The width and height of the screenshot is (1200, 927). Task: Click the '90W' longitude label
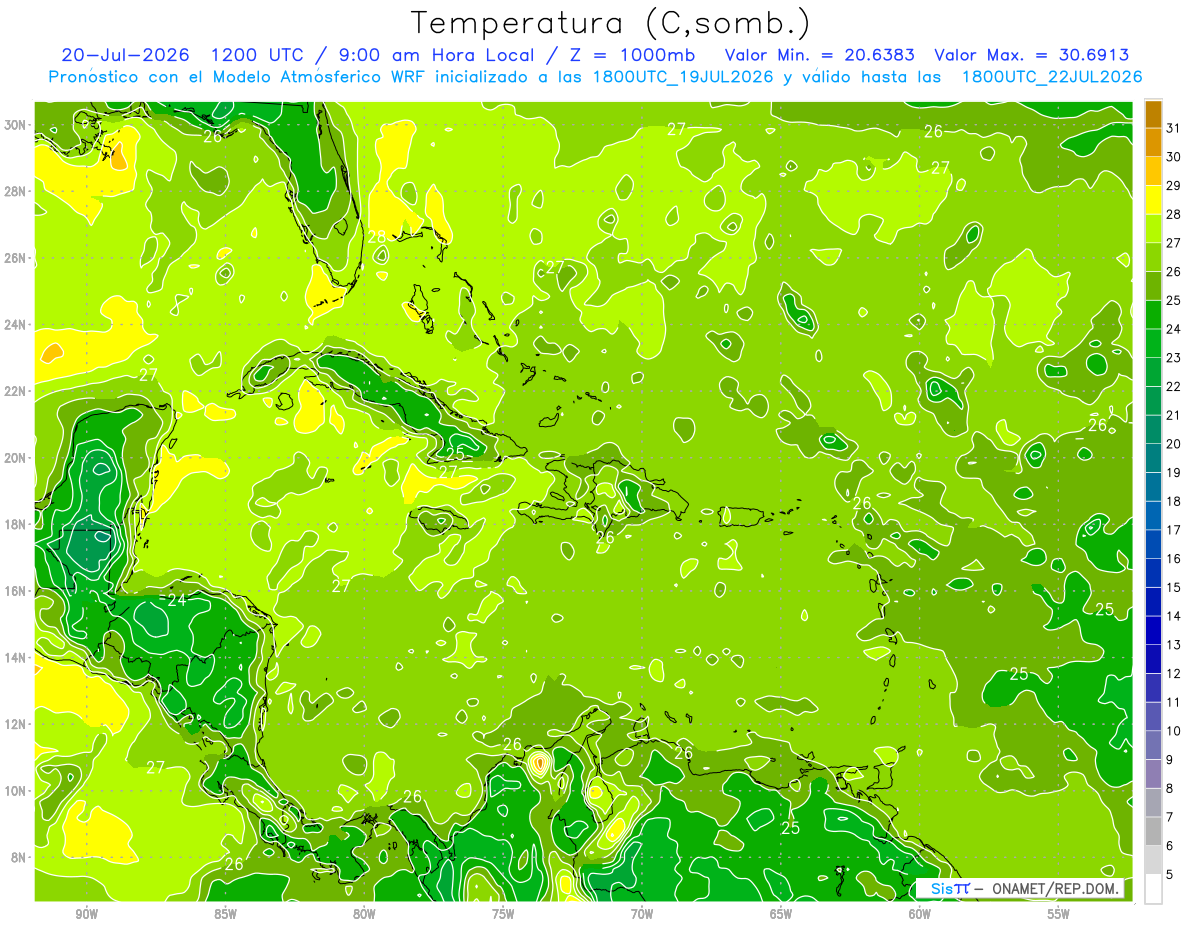(86, 914)
